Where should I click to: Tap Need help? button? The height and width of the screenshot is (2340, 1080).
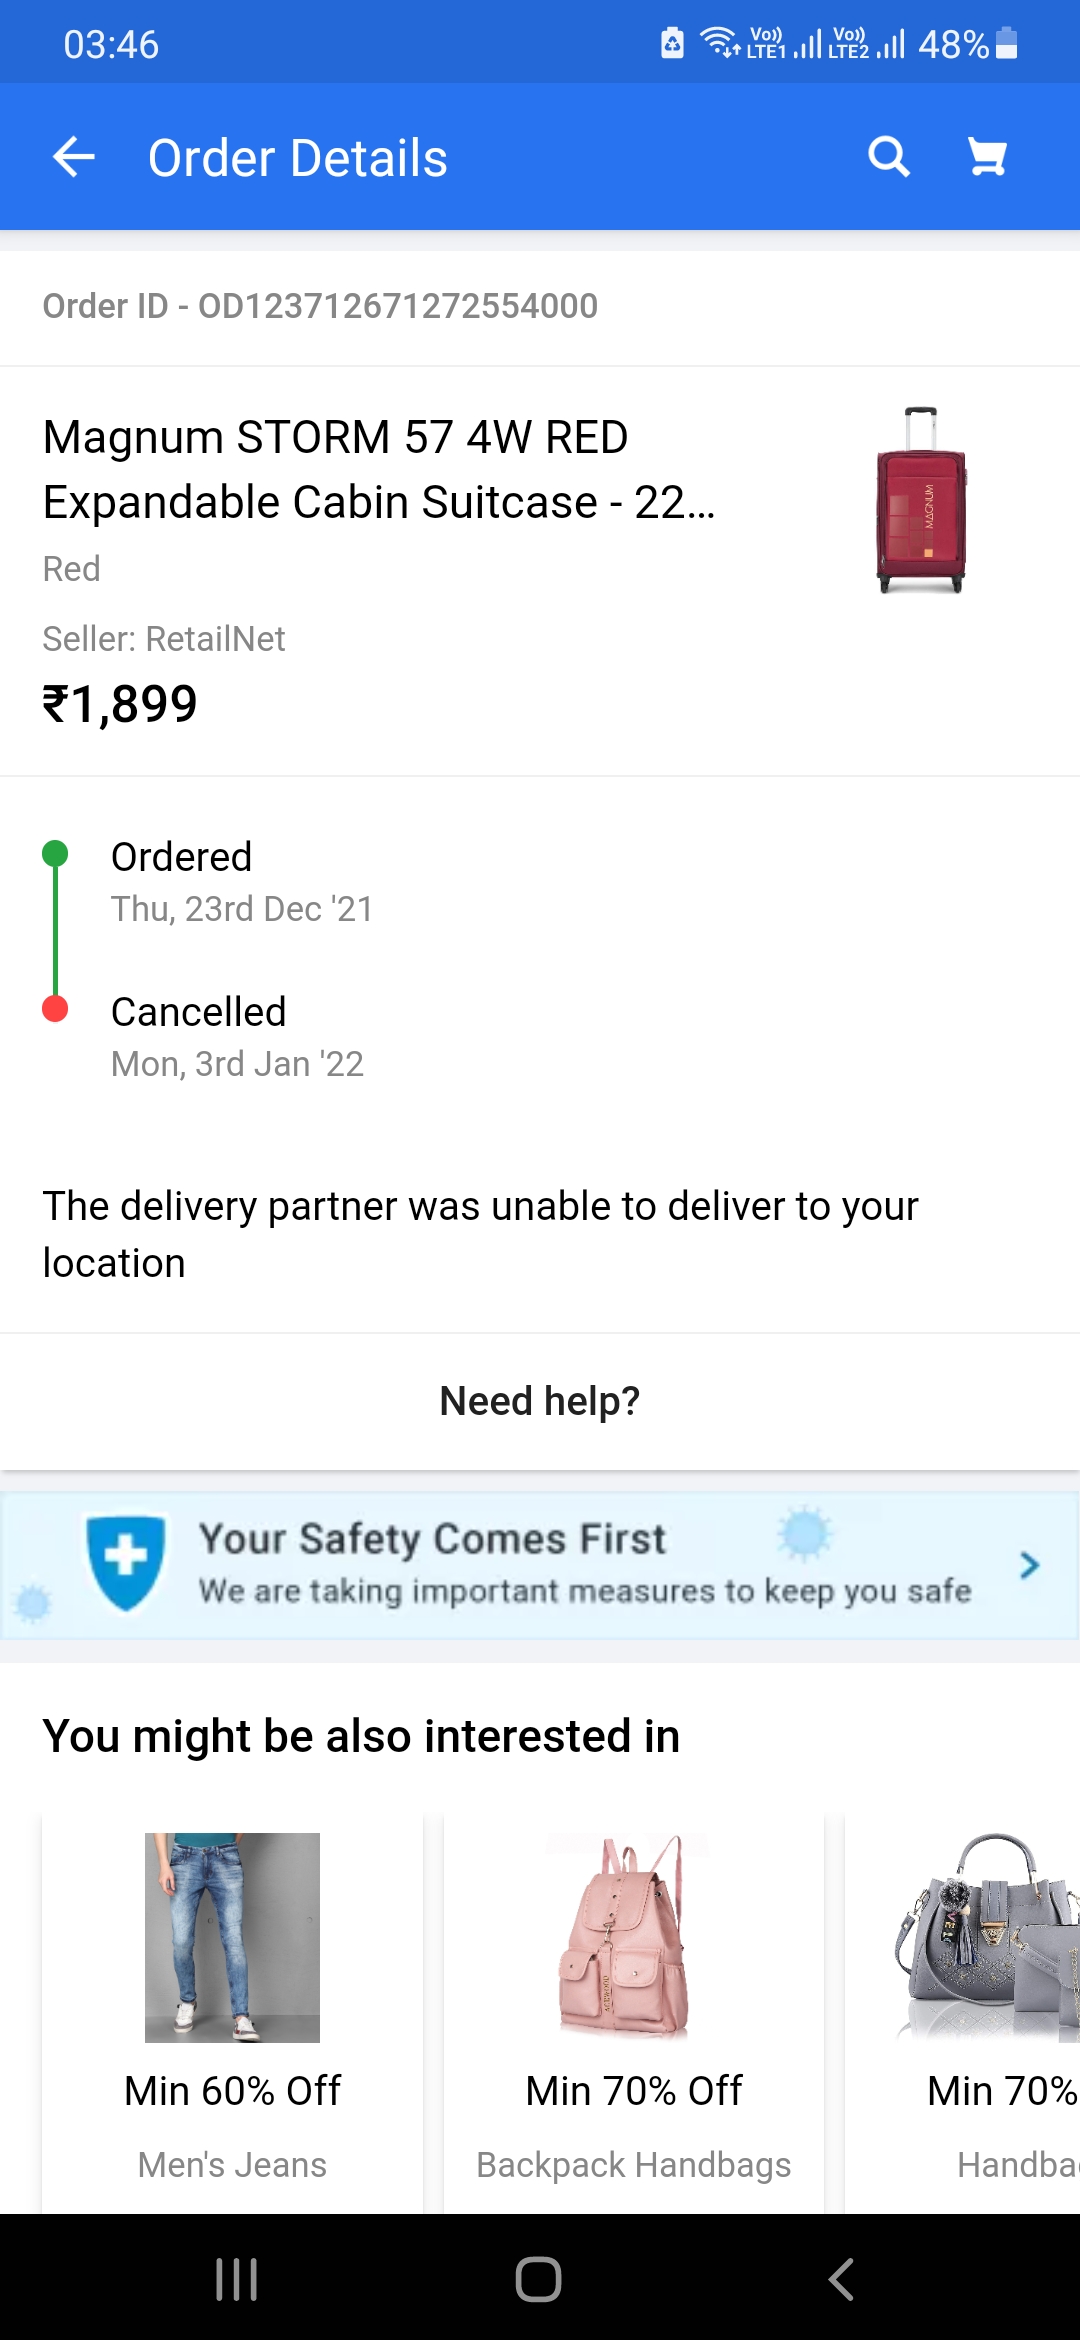(540, 1401)
